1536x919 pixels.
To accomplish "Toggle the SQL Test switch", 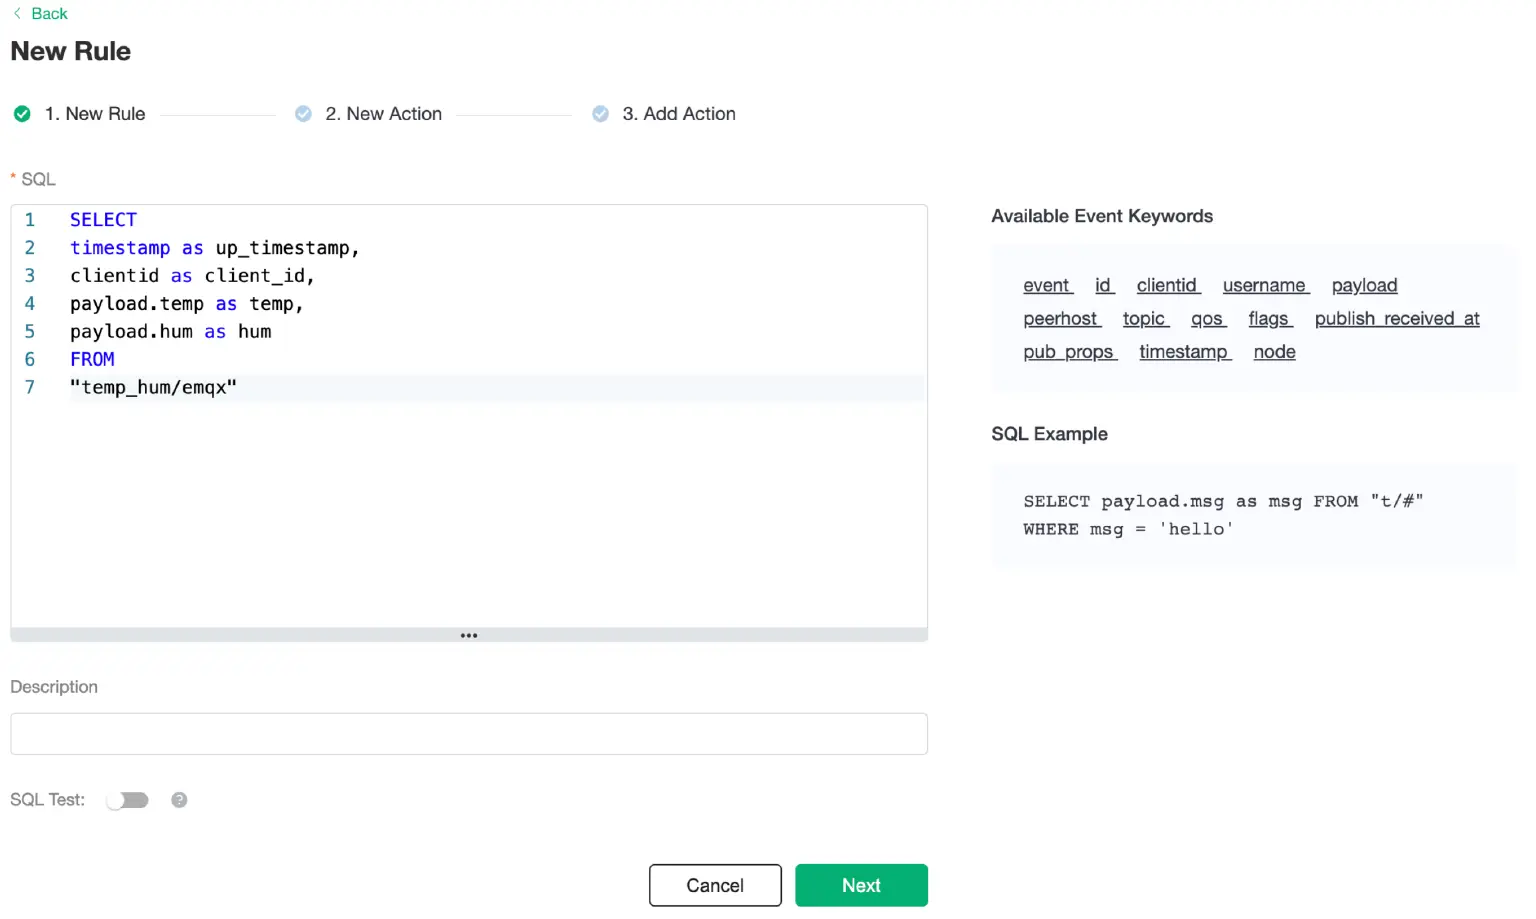I will click(128, 800).
